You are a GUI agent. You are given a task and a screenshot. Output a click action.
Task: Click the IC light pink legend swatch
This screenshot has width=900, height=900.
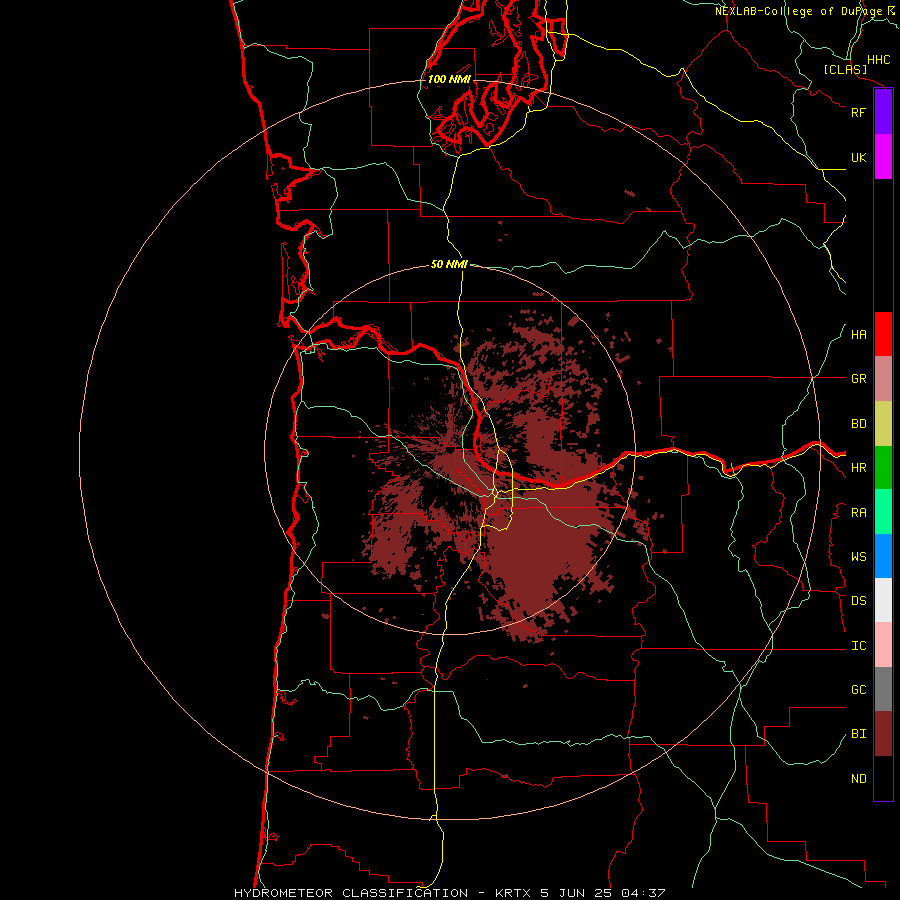[x=883, y=645]
